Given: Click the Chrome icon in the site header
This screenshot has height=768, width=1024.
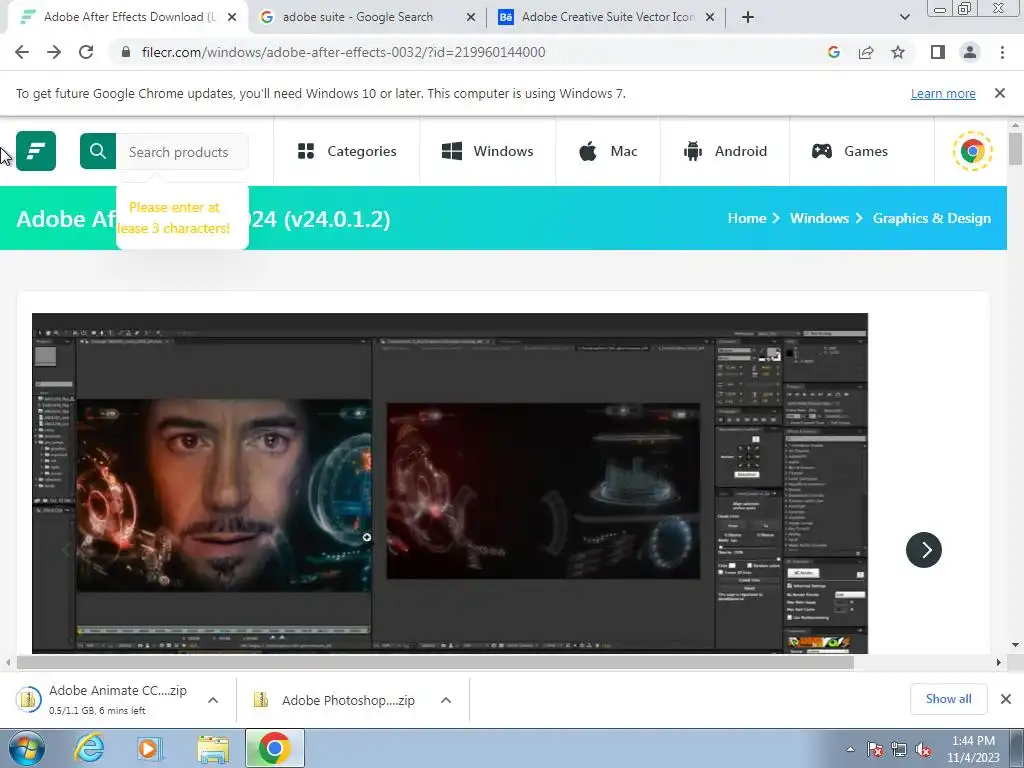Looking at the screenshot, I should [x=972, y=152].
